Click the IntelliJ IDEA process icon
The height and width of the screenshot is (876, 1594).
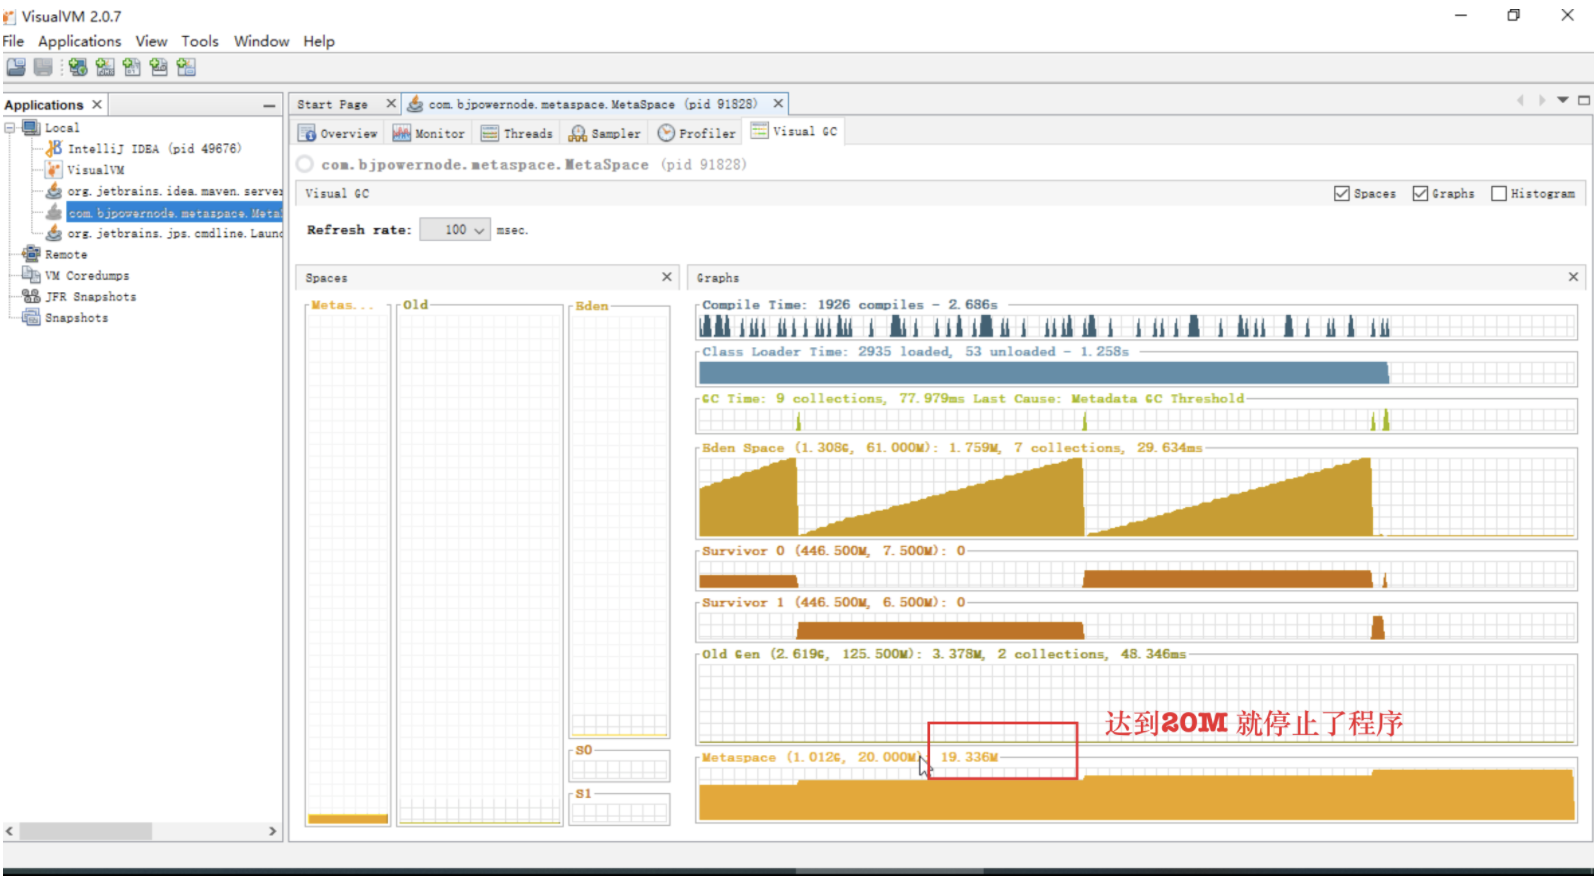click(x=54, y=148)
